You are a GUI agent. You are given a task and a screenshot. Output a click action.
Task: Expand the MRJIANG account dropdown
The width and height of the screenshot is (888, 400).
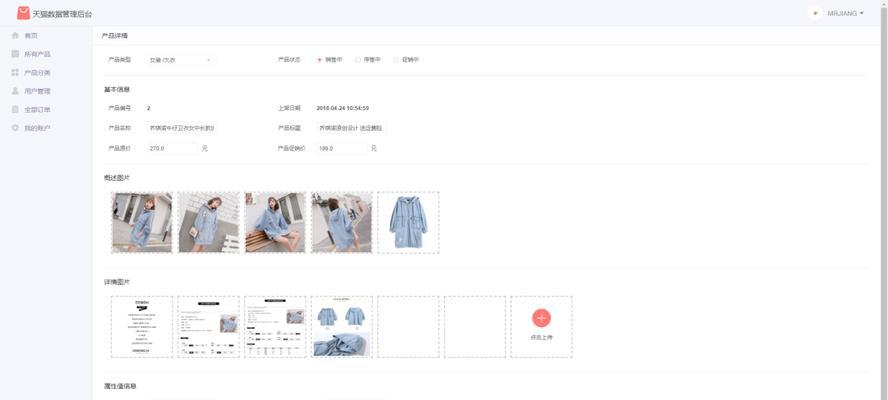(x=846, y=13)
